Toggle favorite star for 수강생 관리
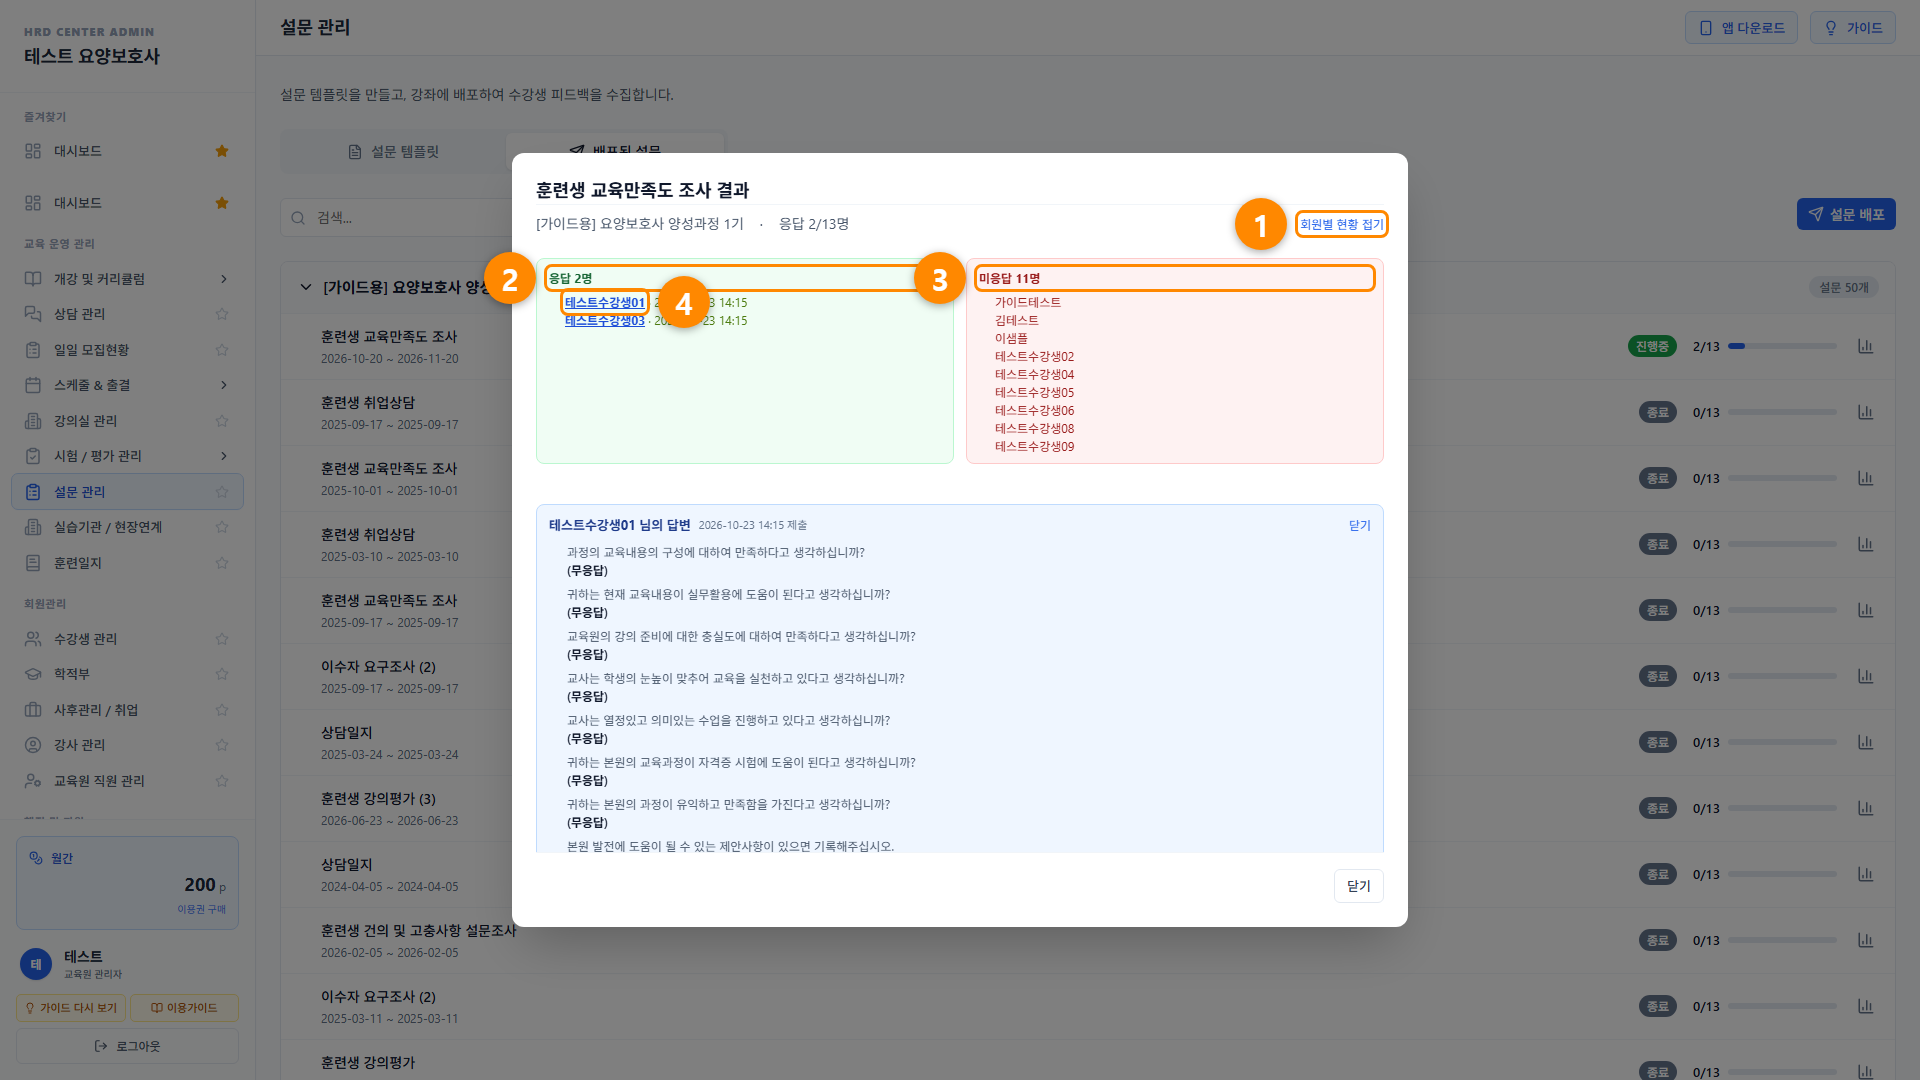The width and height of the screenshot is (1920, 1080). tap(222, 639)
